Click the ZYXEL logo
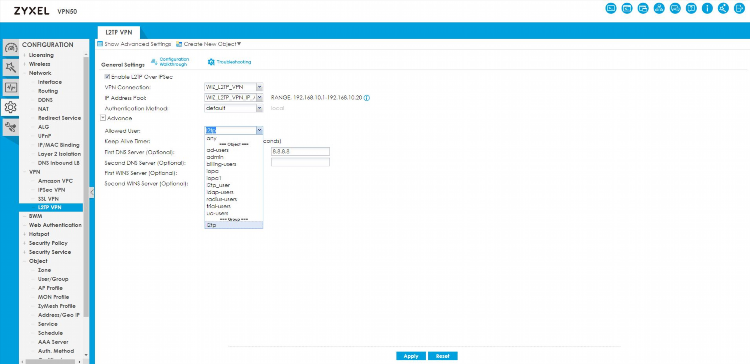 click(32, 11)
